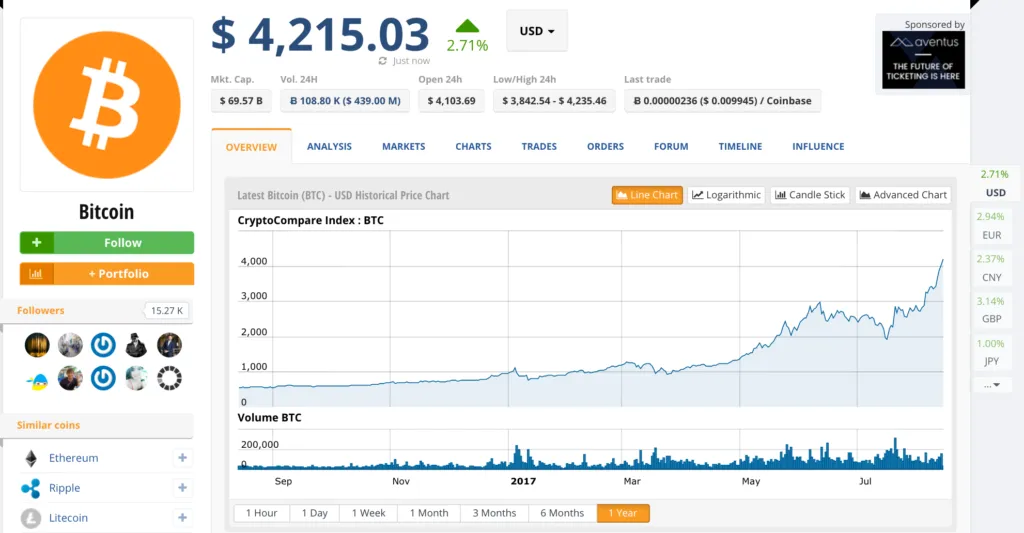Set chart range to 6 Months
The height and width of the screenshot is (533, 1024).
point(562,513)
